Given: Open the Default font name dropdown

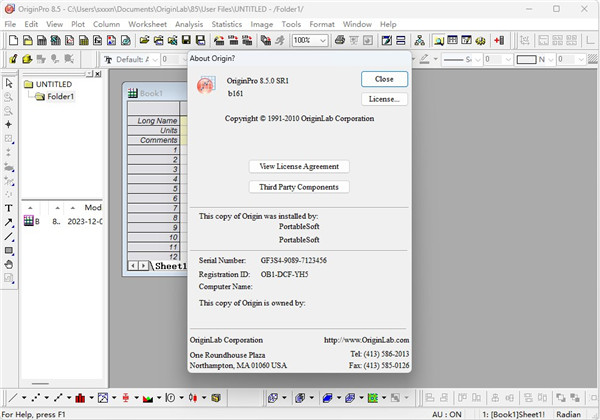Looking at the screenshot, I should click(150, 60).
